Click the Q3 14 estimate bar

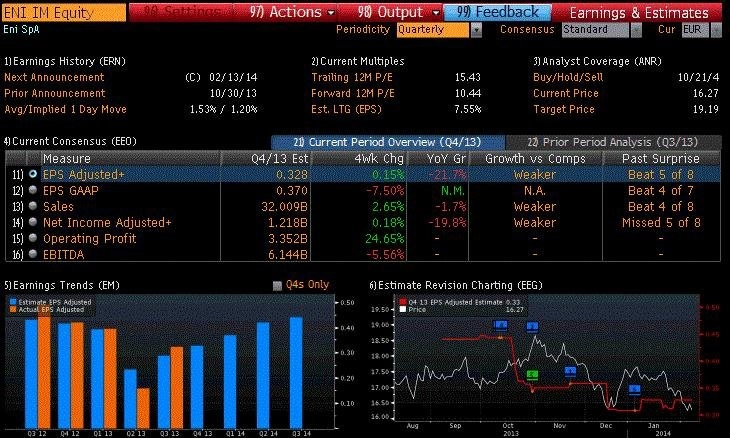click(x=296, y=373)
